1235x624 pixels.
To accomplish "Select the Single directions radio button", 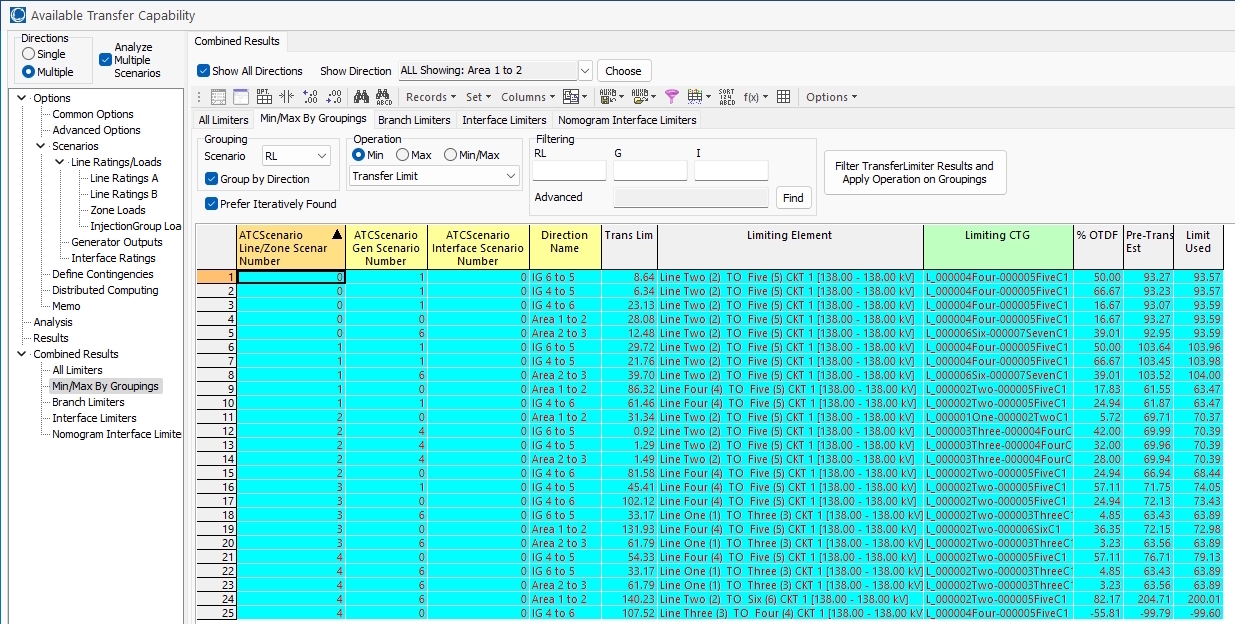I will (29, 54).
